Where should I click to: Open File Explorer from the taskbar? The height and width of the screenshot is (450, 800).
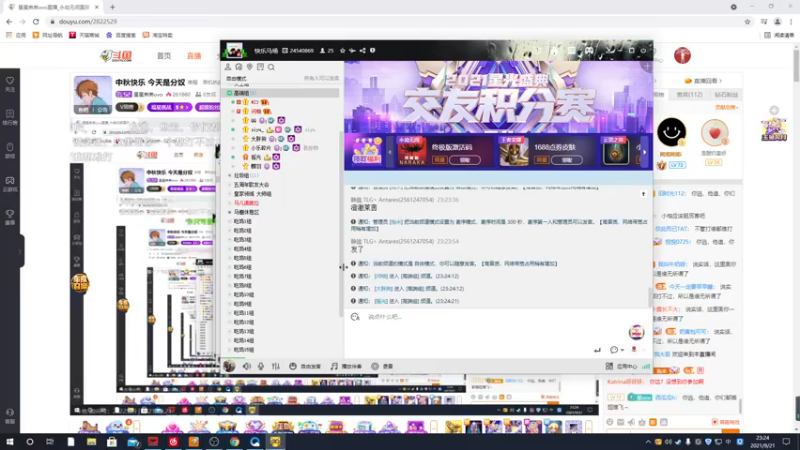tap(91, 441)
